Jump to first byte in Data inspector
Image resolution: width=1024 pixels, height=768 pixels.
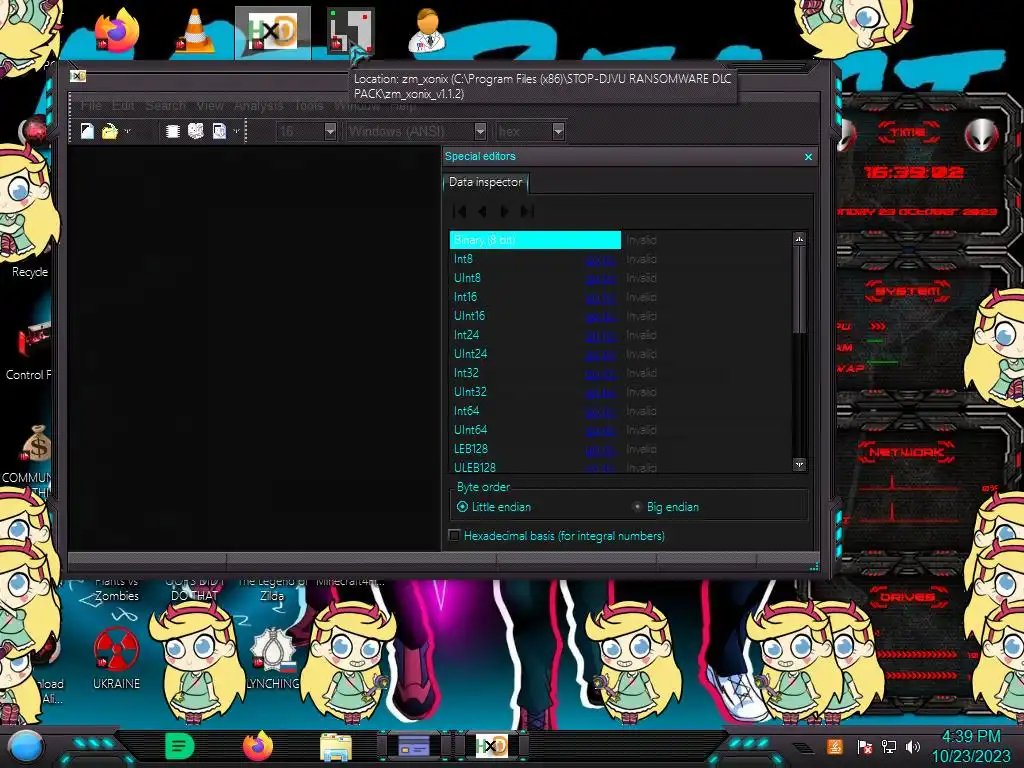460,211
